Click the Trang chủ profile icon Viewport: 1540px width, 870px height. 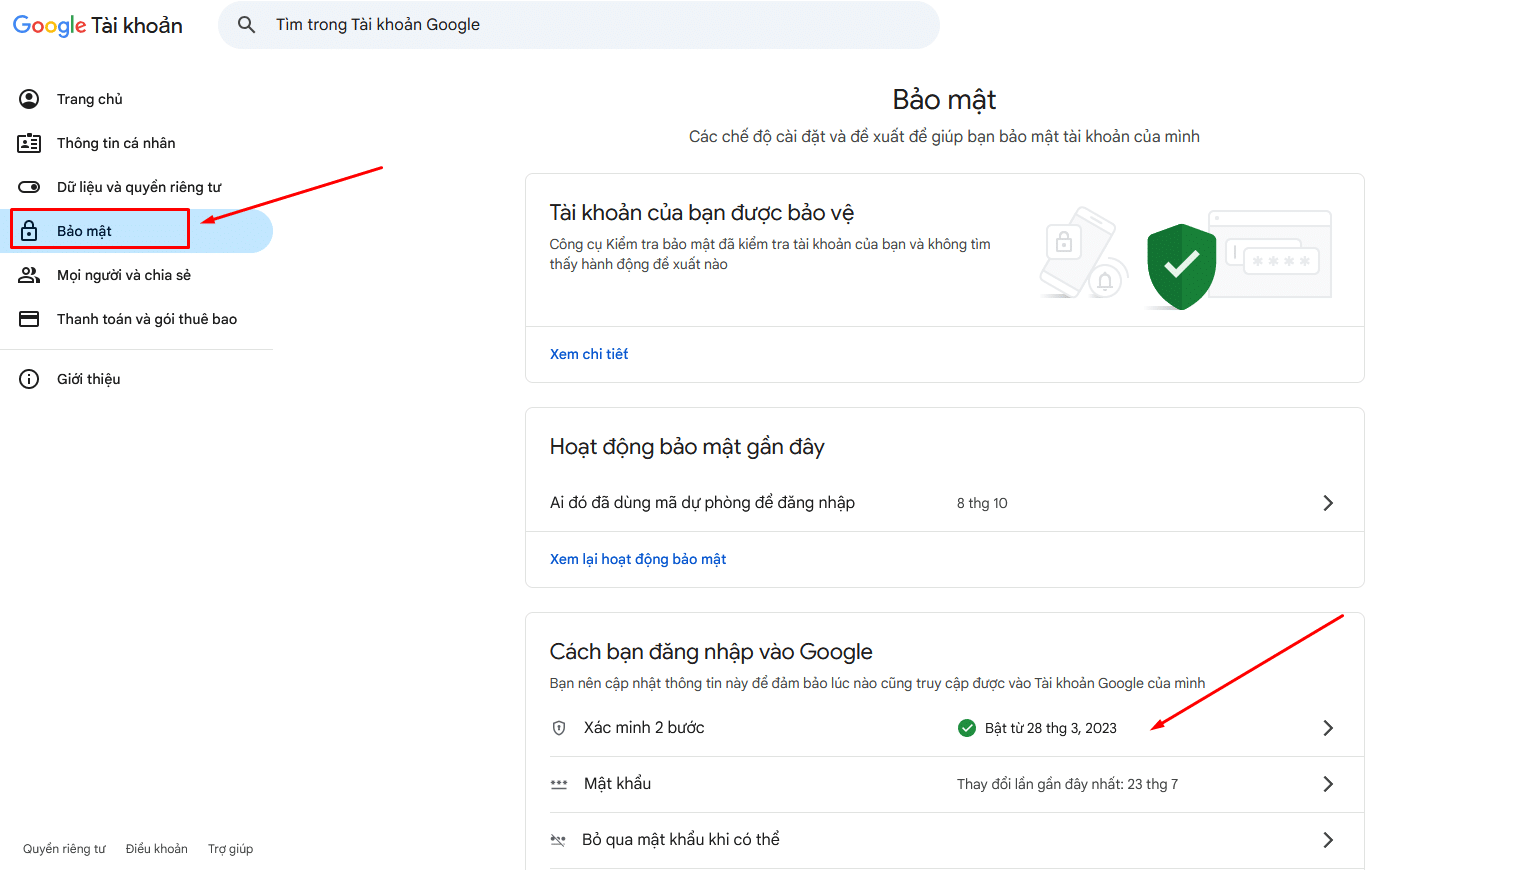[29, 99]
